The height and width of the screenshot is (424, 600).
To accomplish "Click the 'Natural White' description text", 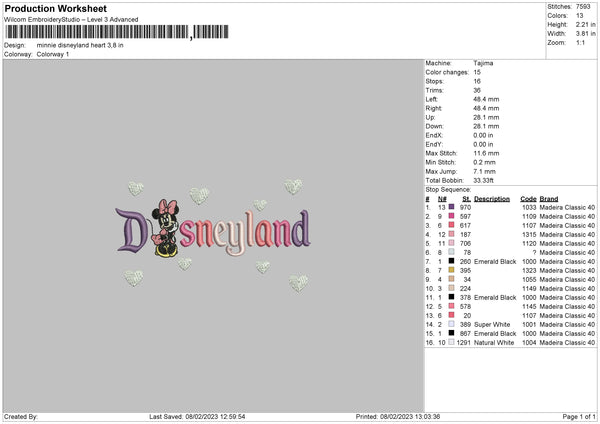I will pyautogui.click(x=494, y=342).
